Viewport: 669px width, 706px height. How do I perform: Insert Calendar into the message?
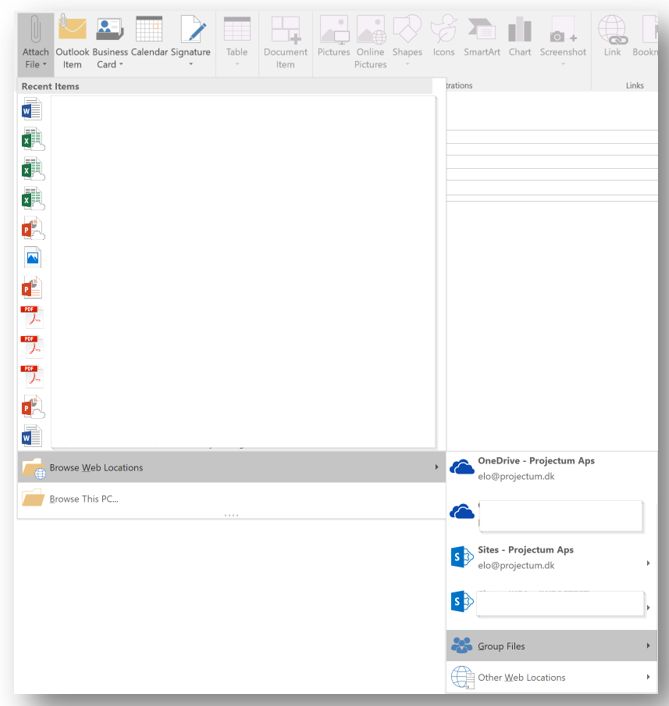[149, 38]
